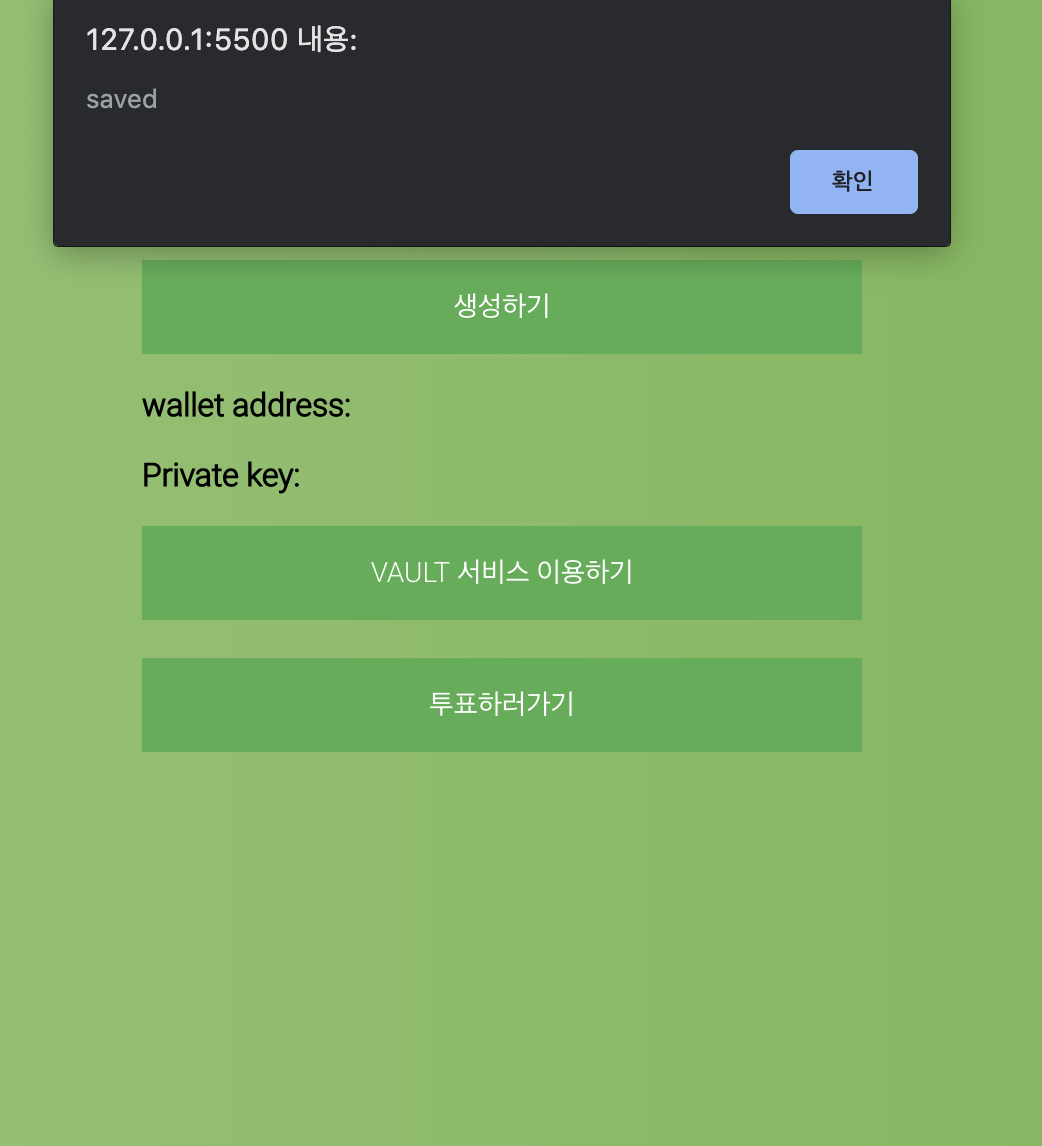Click the 127.0.0.1:5500 내용: alert title
Image resolution: width=1042 pixels, height=1146 pixels.
[221, 39]
